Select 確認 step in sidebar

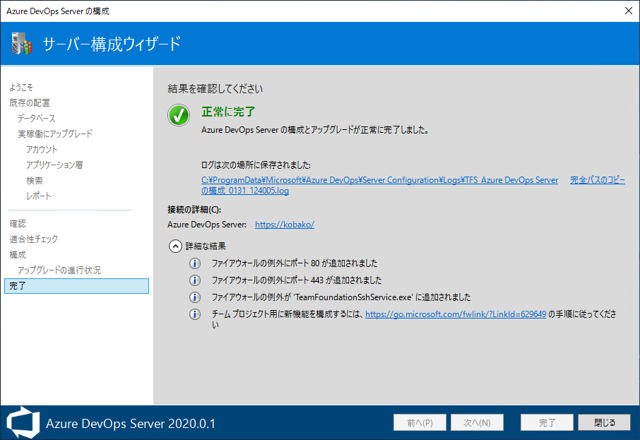(x=18, y=224)
